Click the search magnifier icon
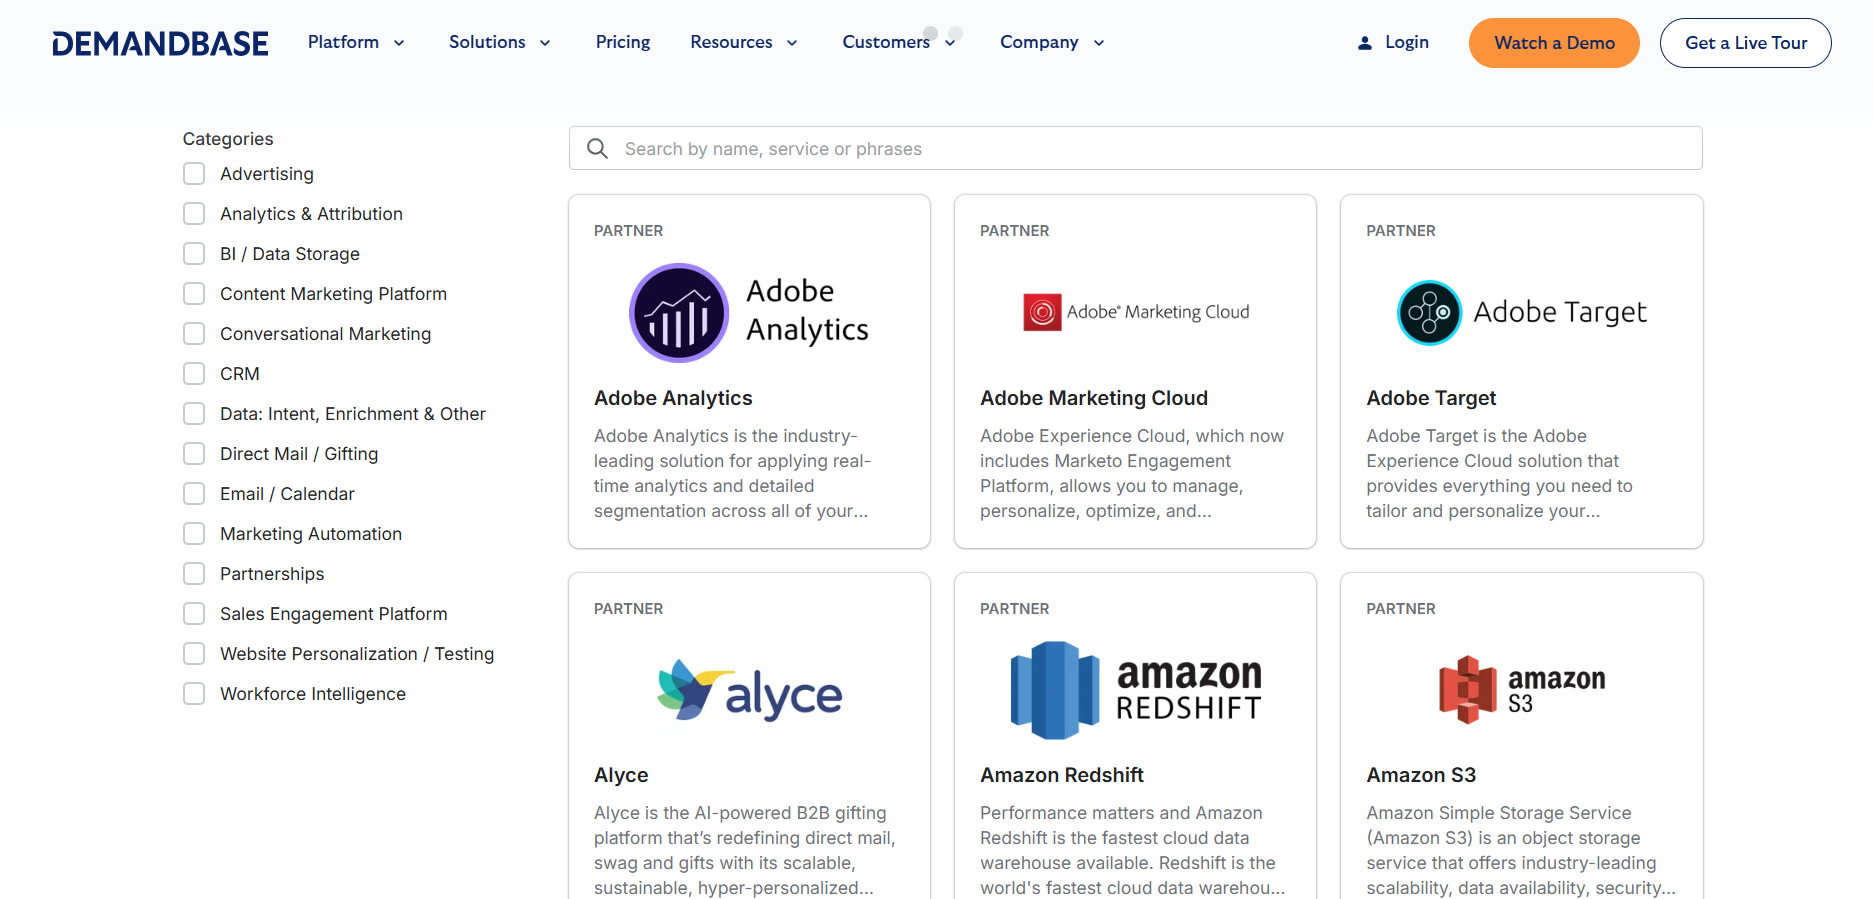Screen dimensions: 1873x899 (597, 149)
